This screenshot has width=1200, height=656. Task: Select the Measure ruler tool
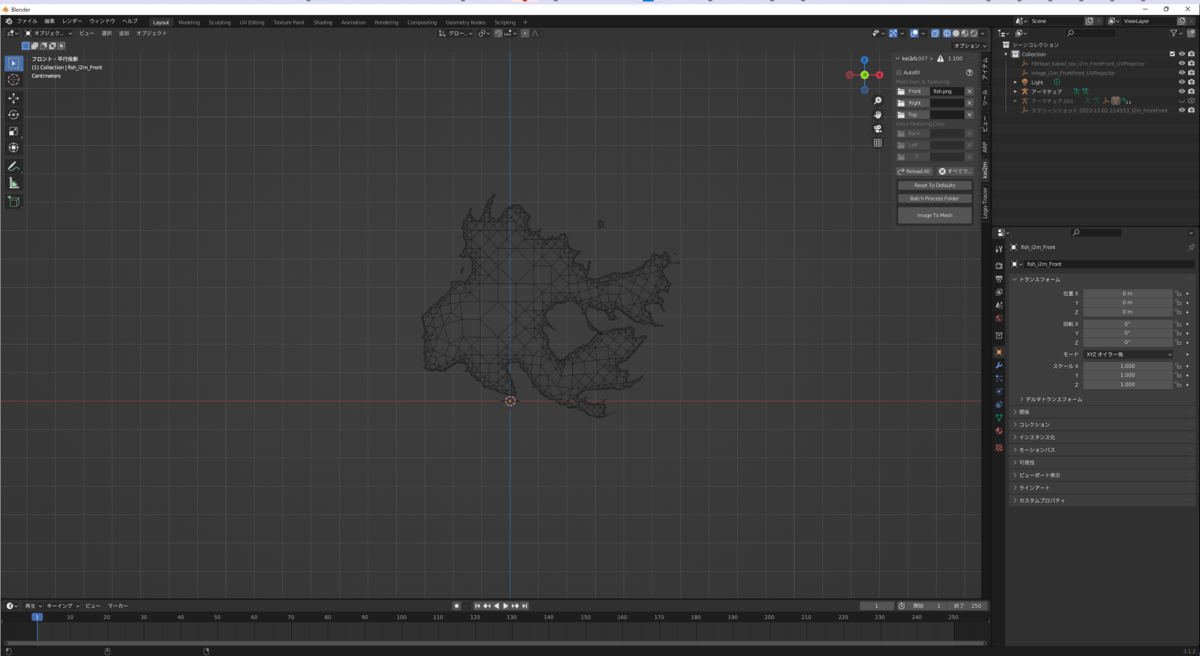pos(13,183)
